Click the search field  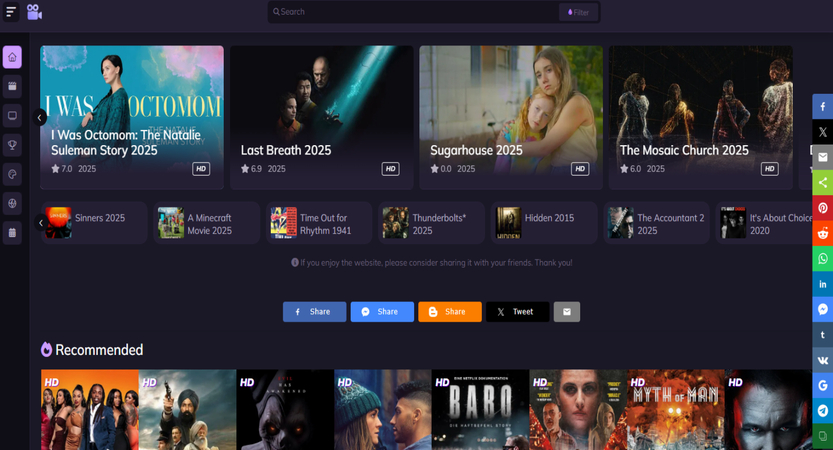(x=414, y=12)
